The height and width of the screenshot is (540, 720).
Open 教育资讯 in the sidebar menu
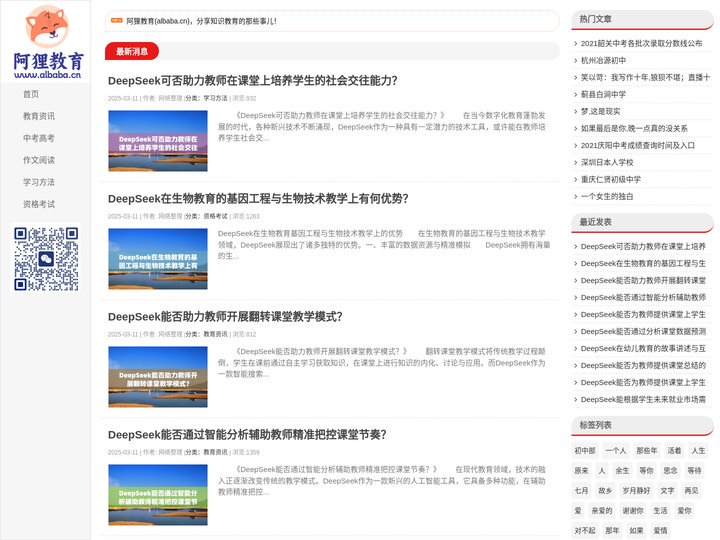click(x=39, y=116)
